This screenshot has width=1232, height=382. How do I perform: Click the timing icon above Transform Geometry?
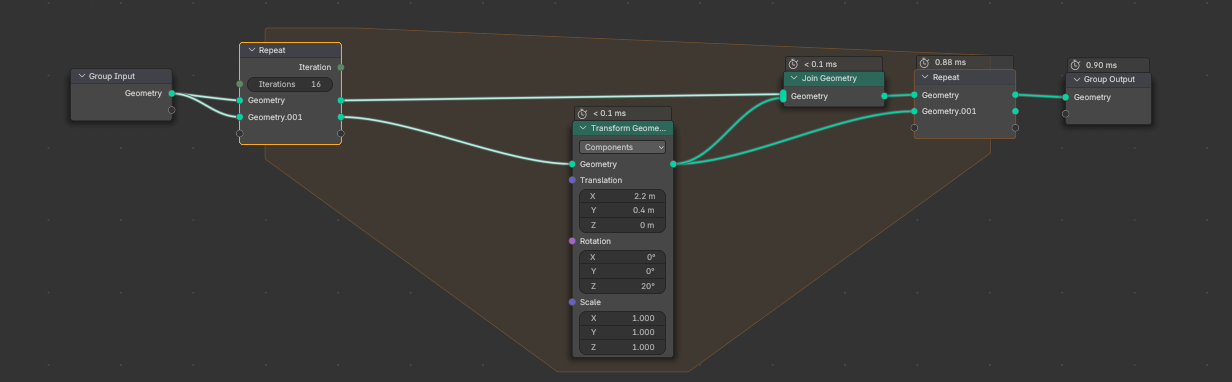click(582, 114)
